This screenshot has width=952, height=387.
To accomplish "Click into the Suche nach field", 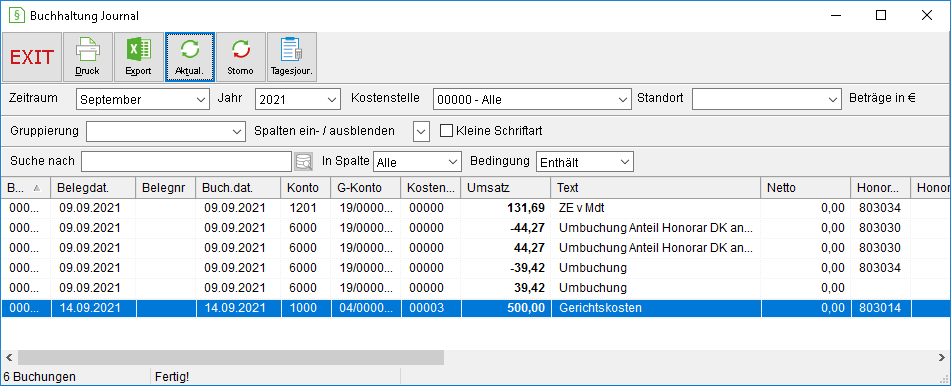I will (186, 162).
